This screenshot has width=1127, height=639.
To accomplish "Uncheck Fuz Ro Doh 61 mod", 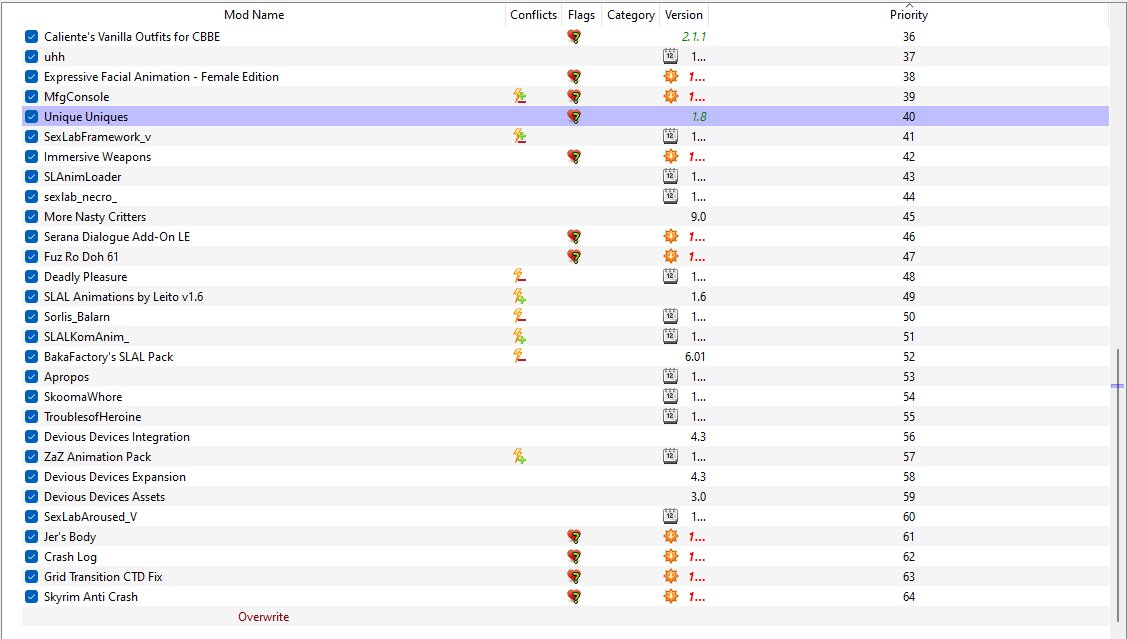I will click(32, 257).
